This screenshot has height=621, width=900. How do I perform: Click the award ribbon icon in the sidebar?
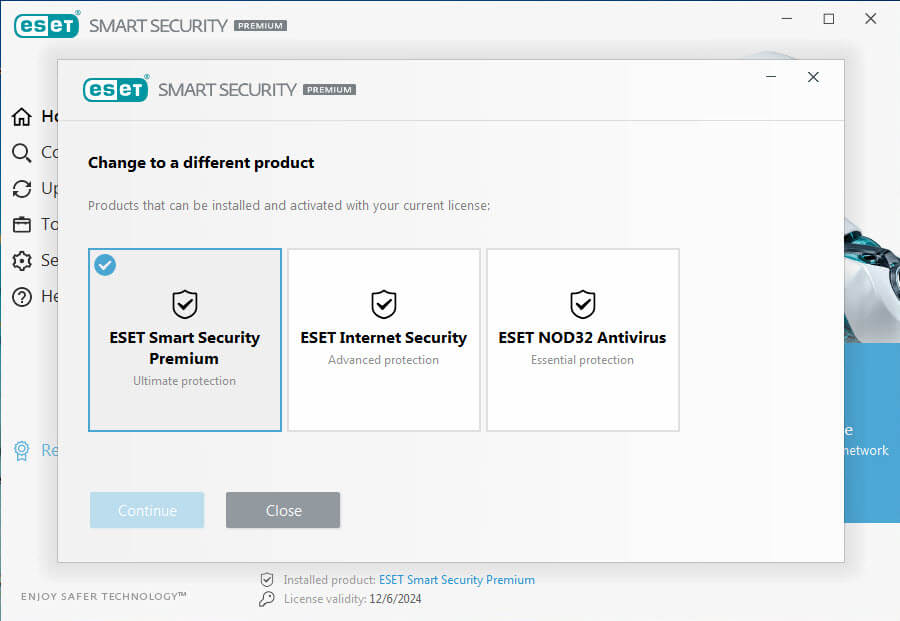pos(21,451)
